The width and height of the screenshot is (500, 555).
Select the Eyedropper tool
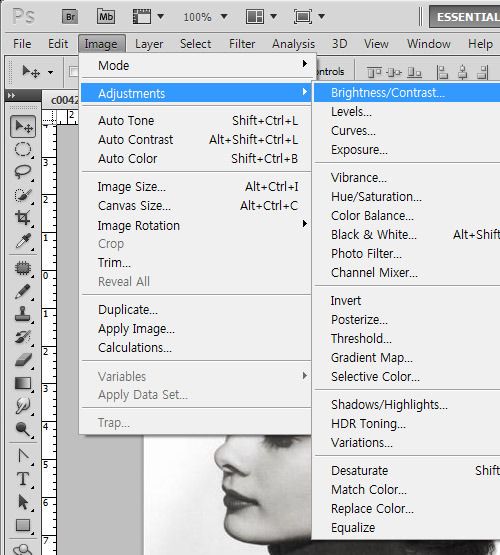(23, 241)
